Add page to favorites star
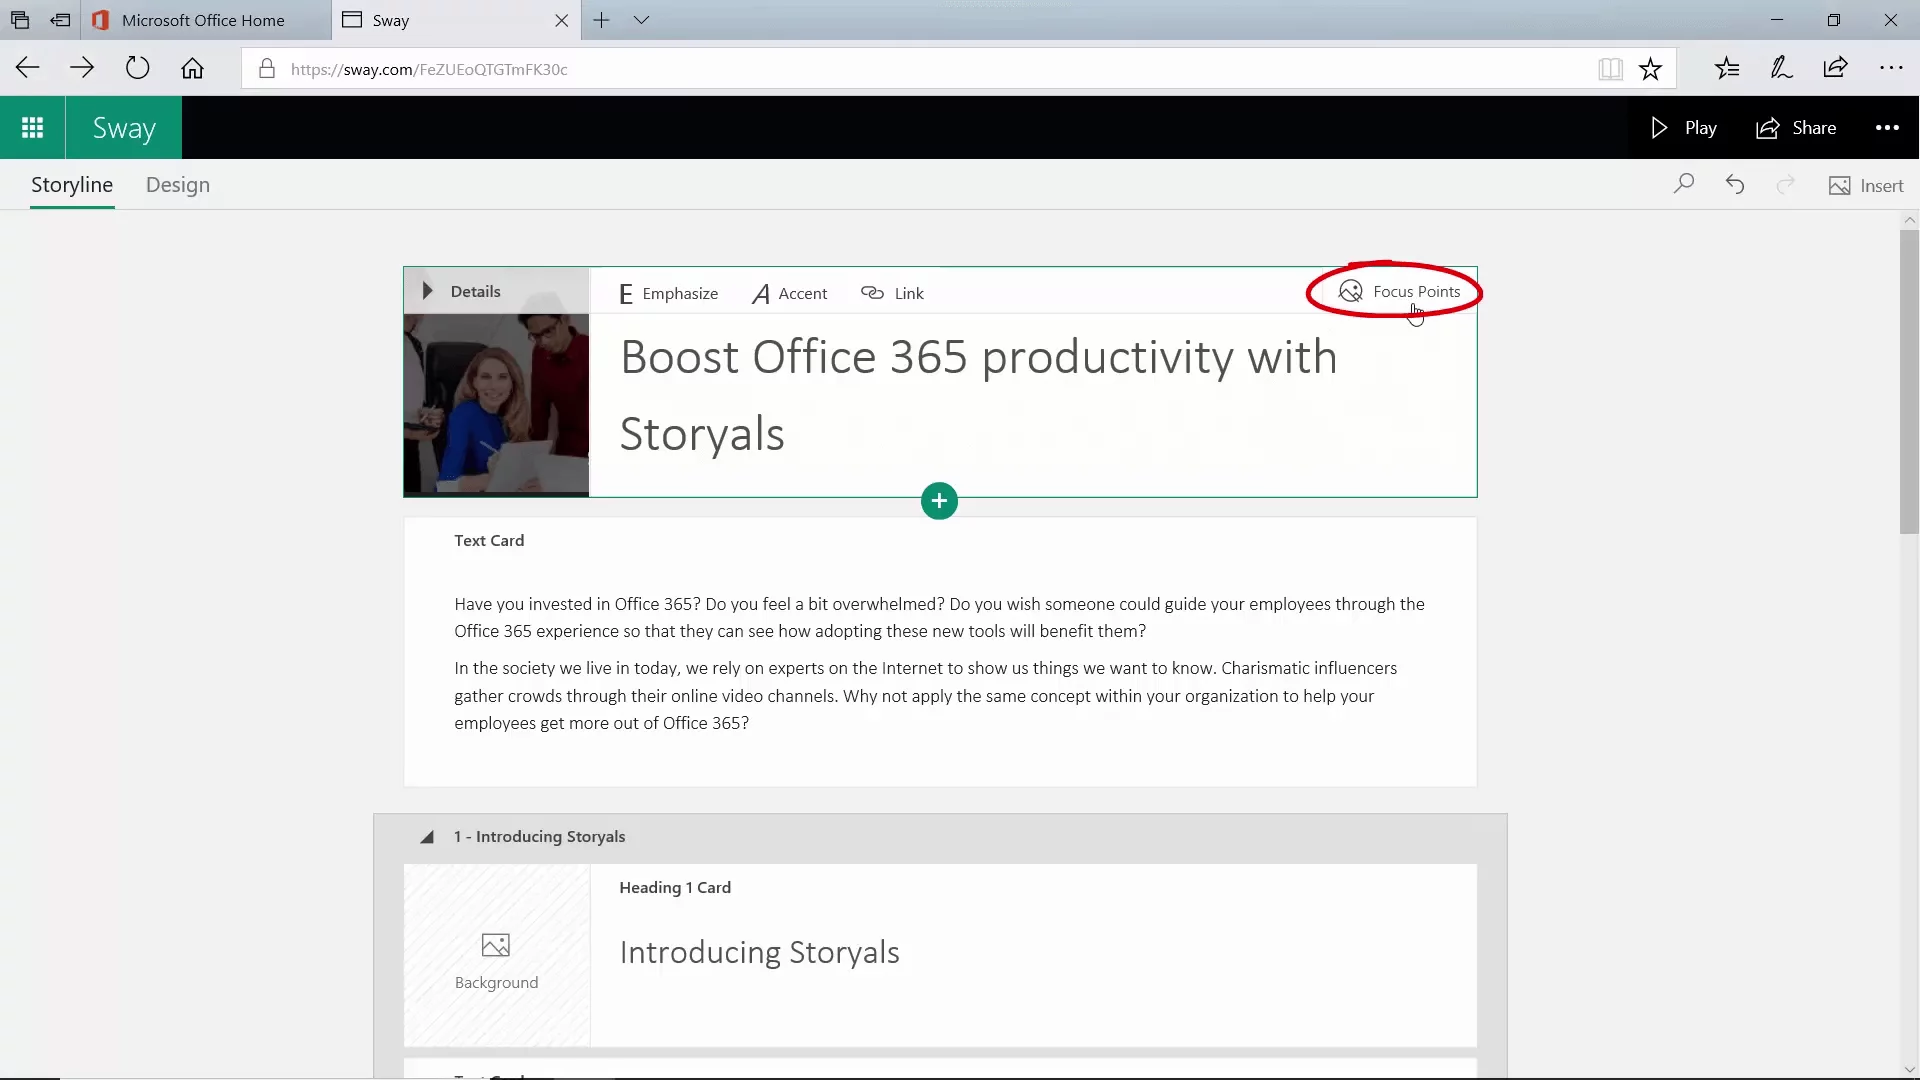The width and height of the screenshot is (1920, 1080). (1650, 68)
